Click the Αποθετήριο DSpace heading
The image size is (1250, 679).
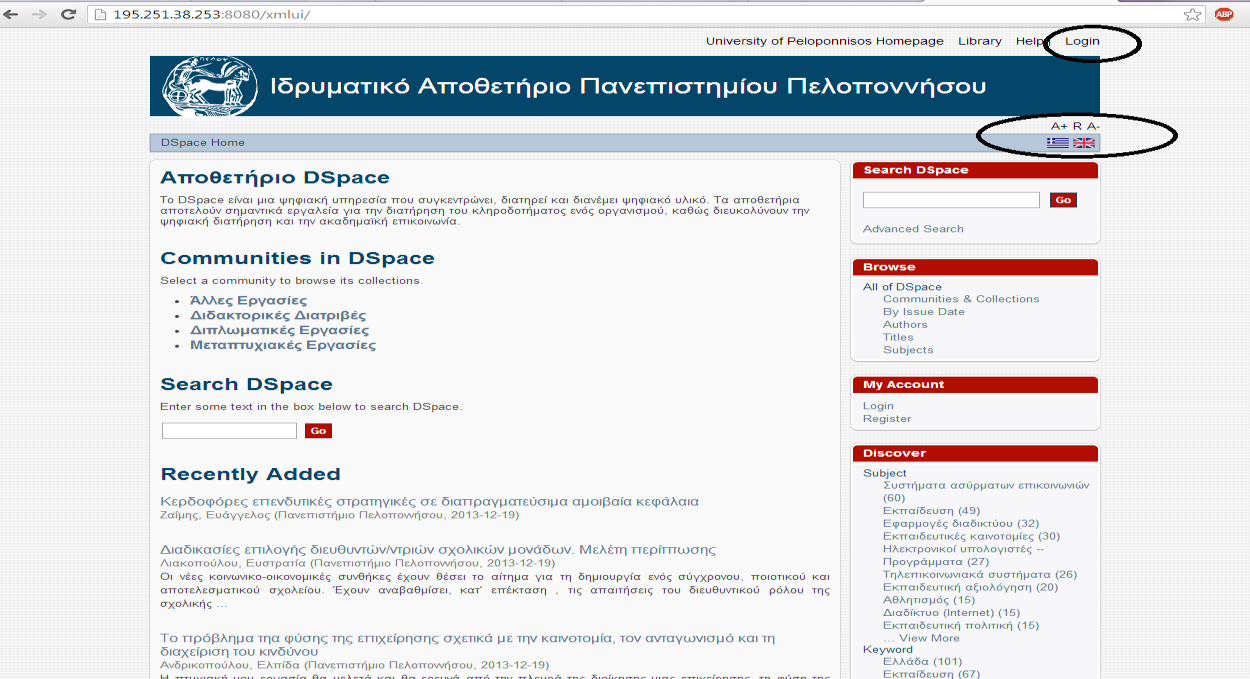point(275,178)
